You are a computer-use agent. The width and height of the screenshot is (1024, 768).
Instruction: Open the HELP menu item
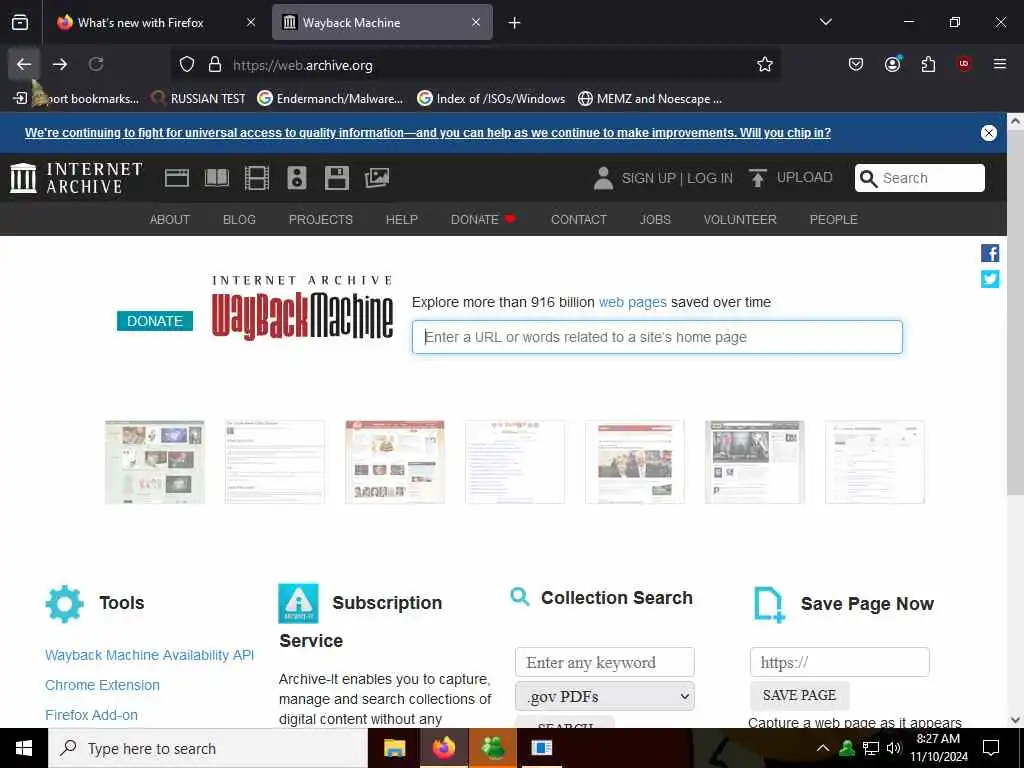(x=402, y=219)
